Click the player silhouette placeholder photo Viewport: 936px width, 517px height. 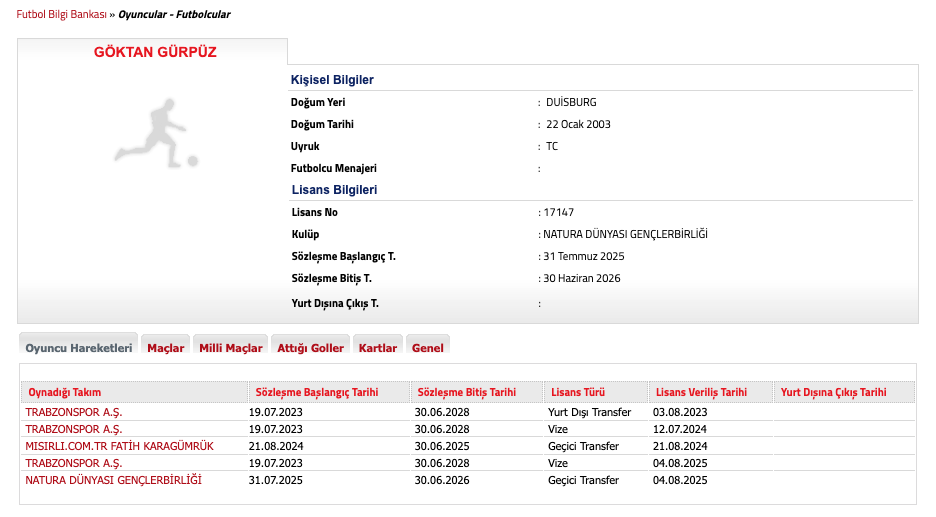[x=156, y=134]
